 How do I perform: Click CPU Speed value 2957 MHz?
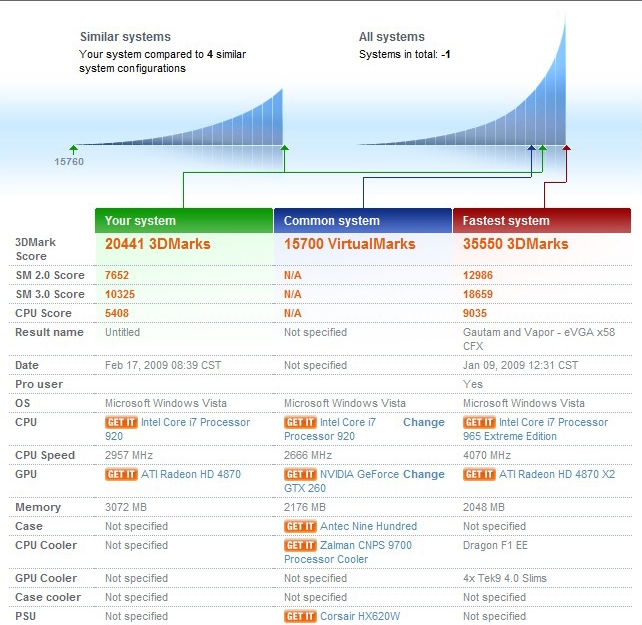129,455
